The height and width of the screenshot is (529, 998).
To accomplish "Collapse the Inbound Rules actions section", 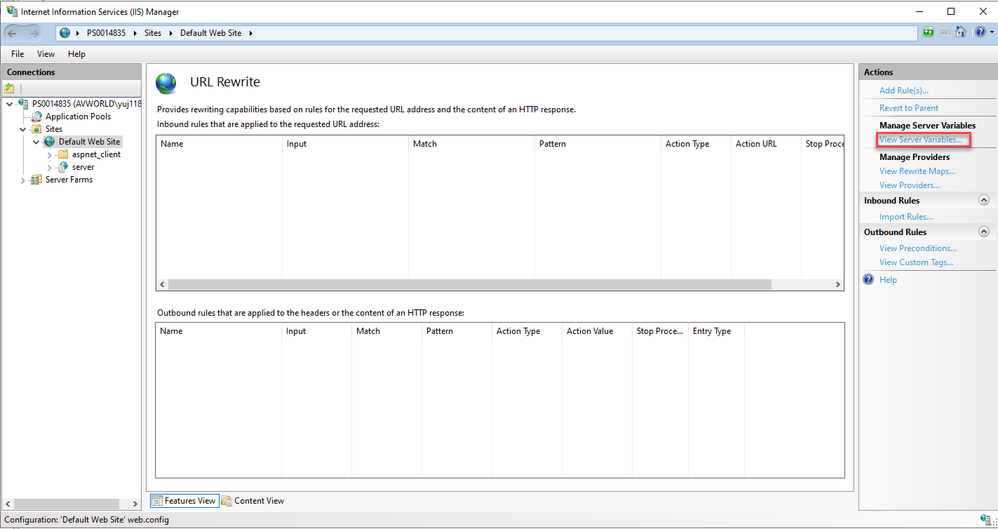I will [x=983, y=201].
